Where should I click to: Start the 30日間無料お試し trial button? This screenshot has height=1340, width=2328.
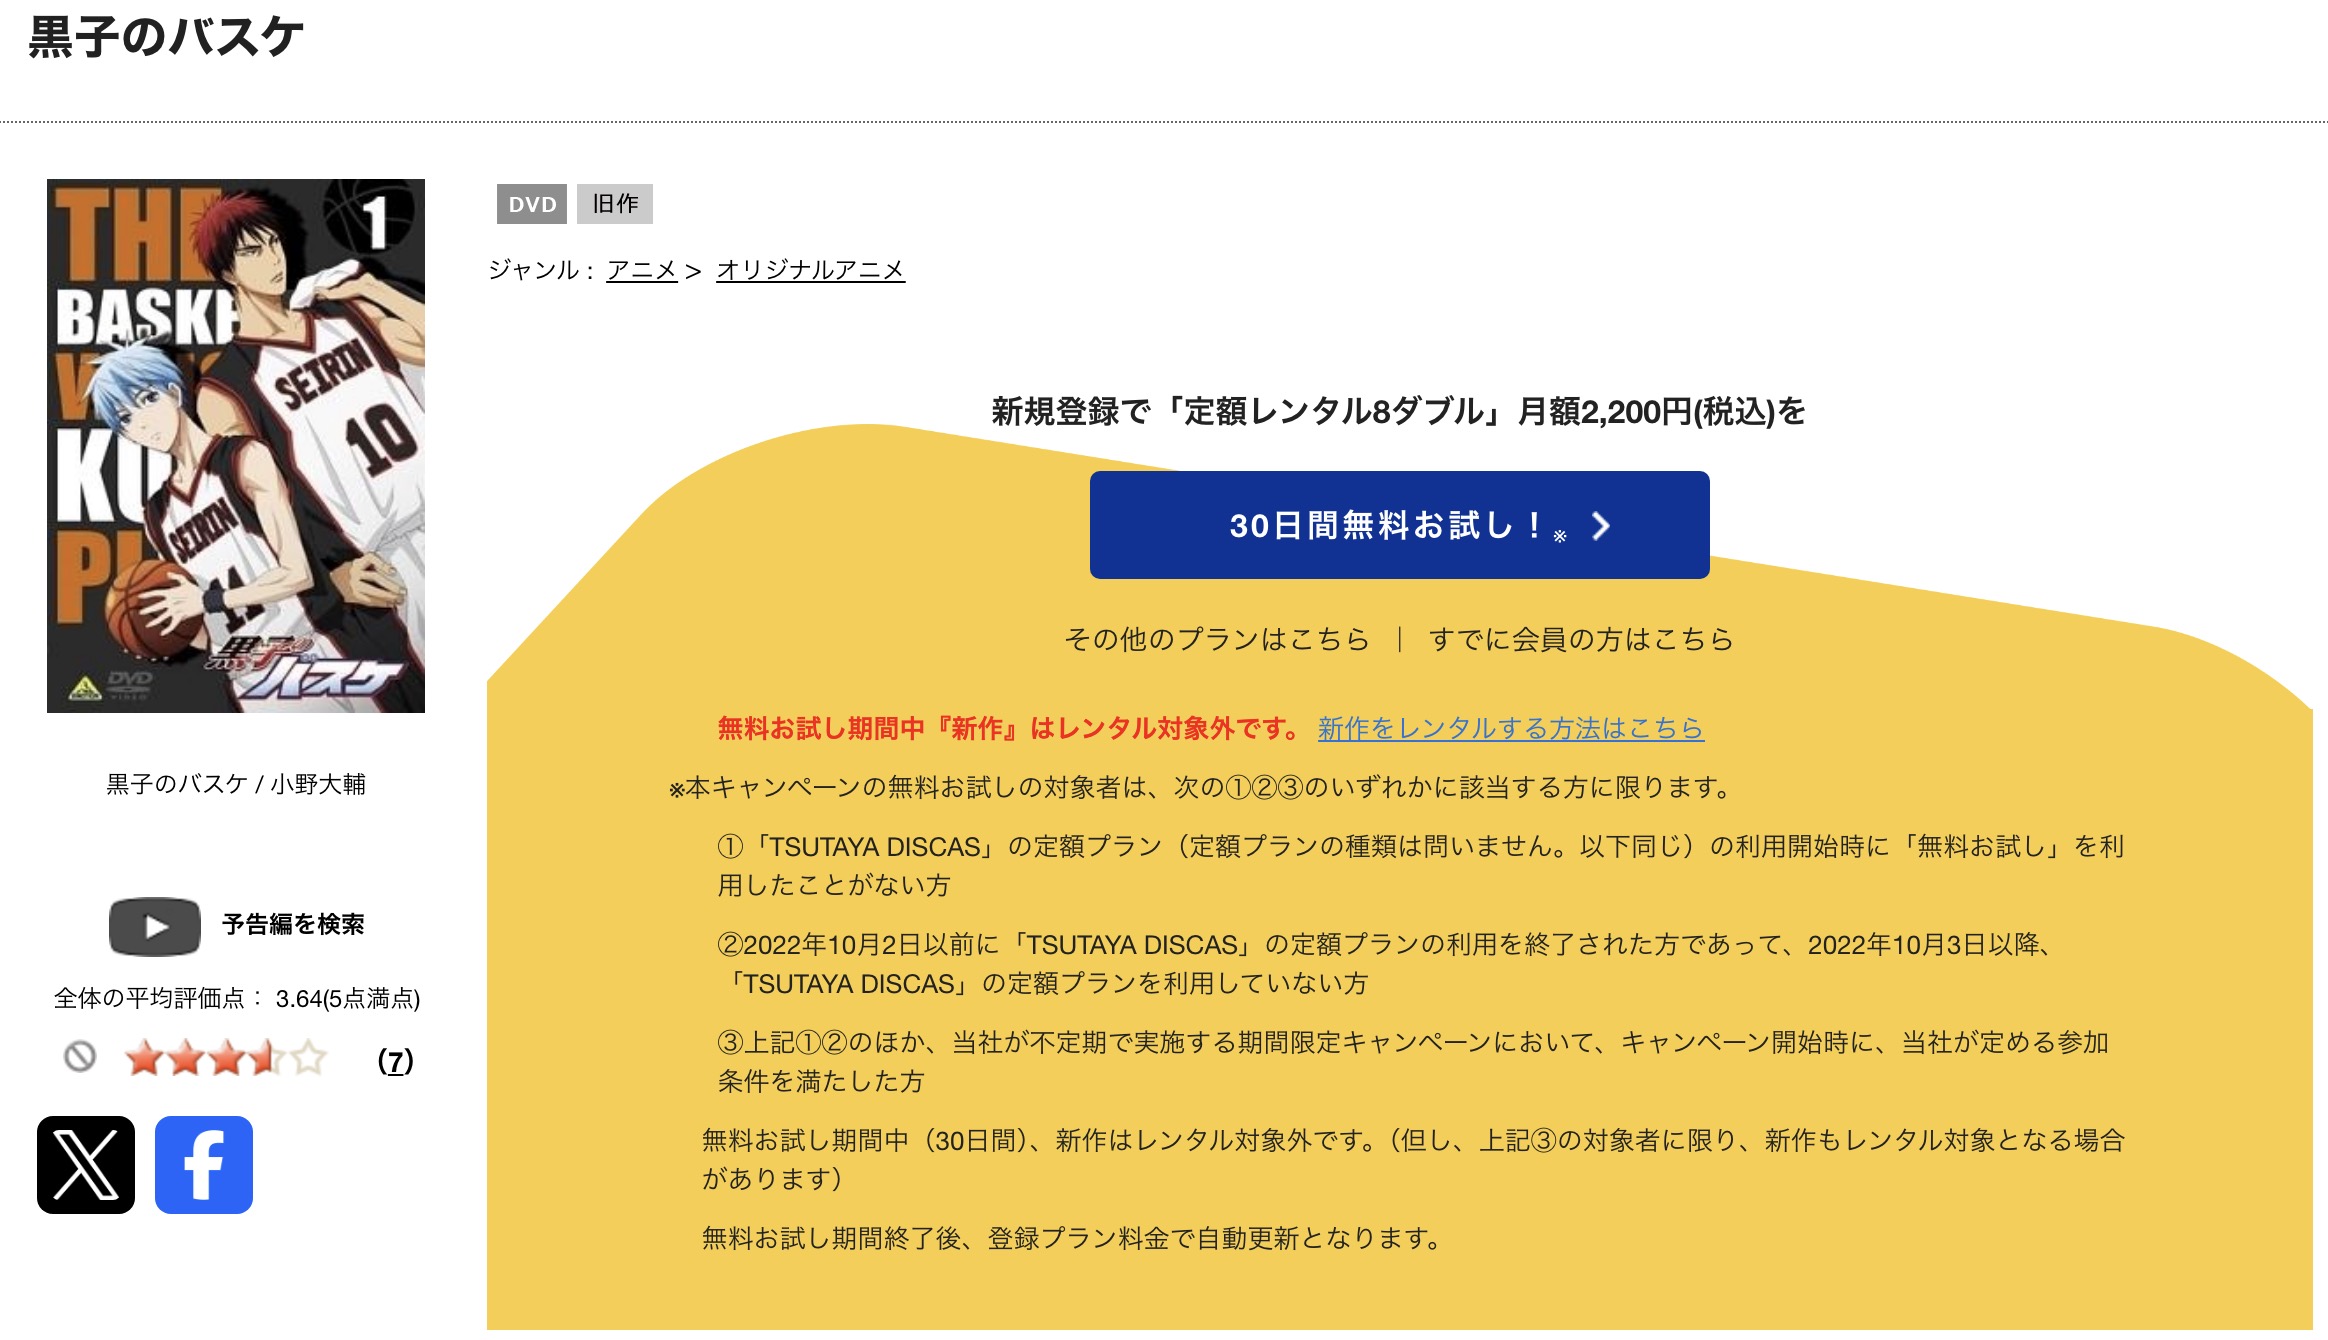pos(1399,525)
